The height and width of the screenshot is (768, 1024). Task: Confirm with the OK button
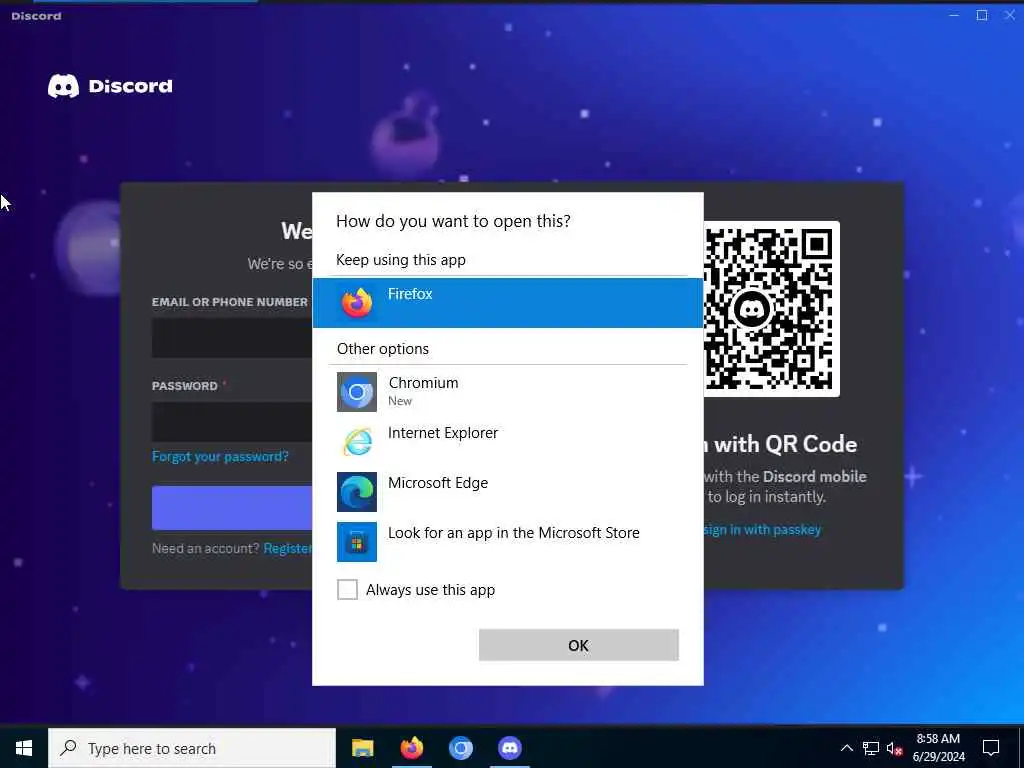(x=579, y=645)
